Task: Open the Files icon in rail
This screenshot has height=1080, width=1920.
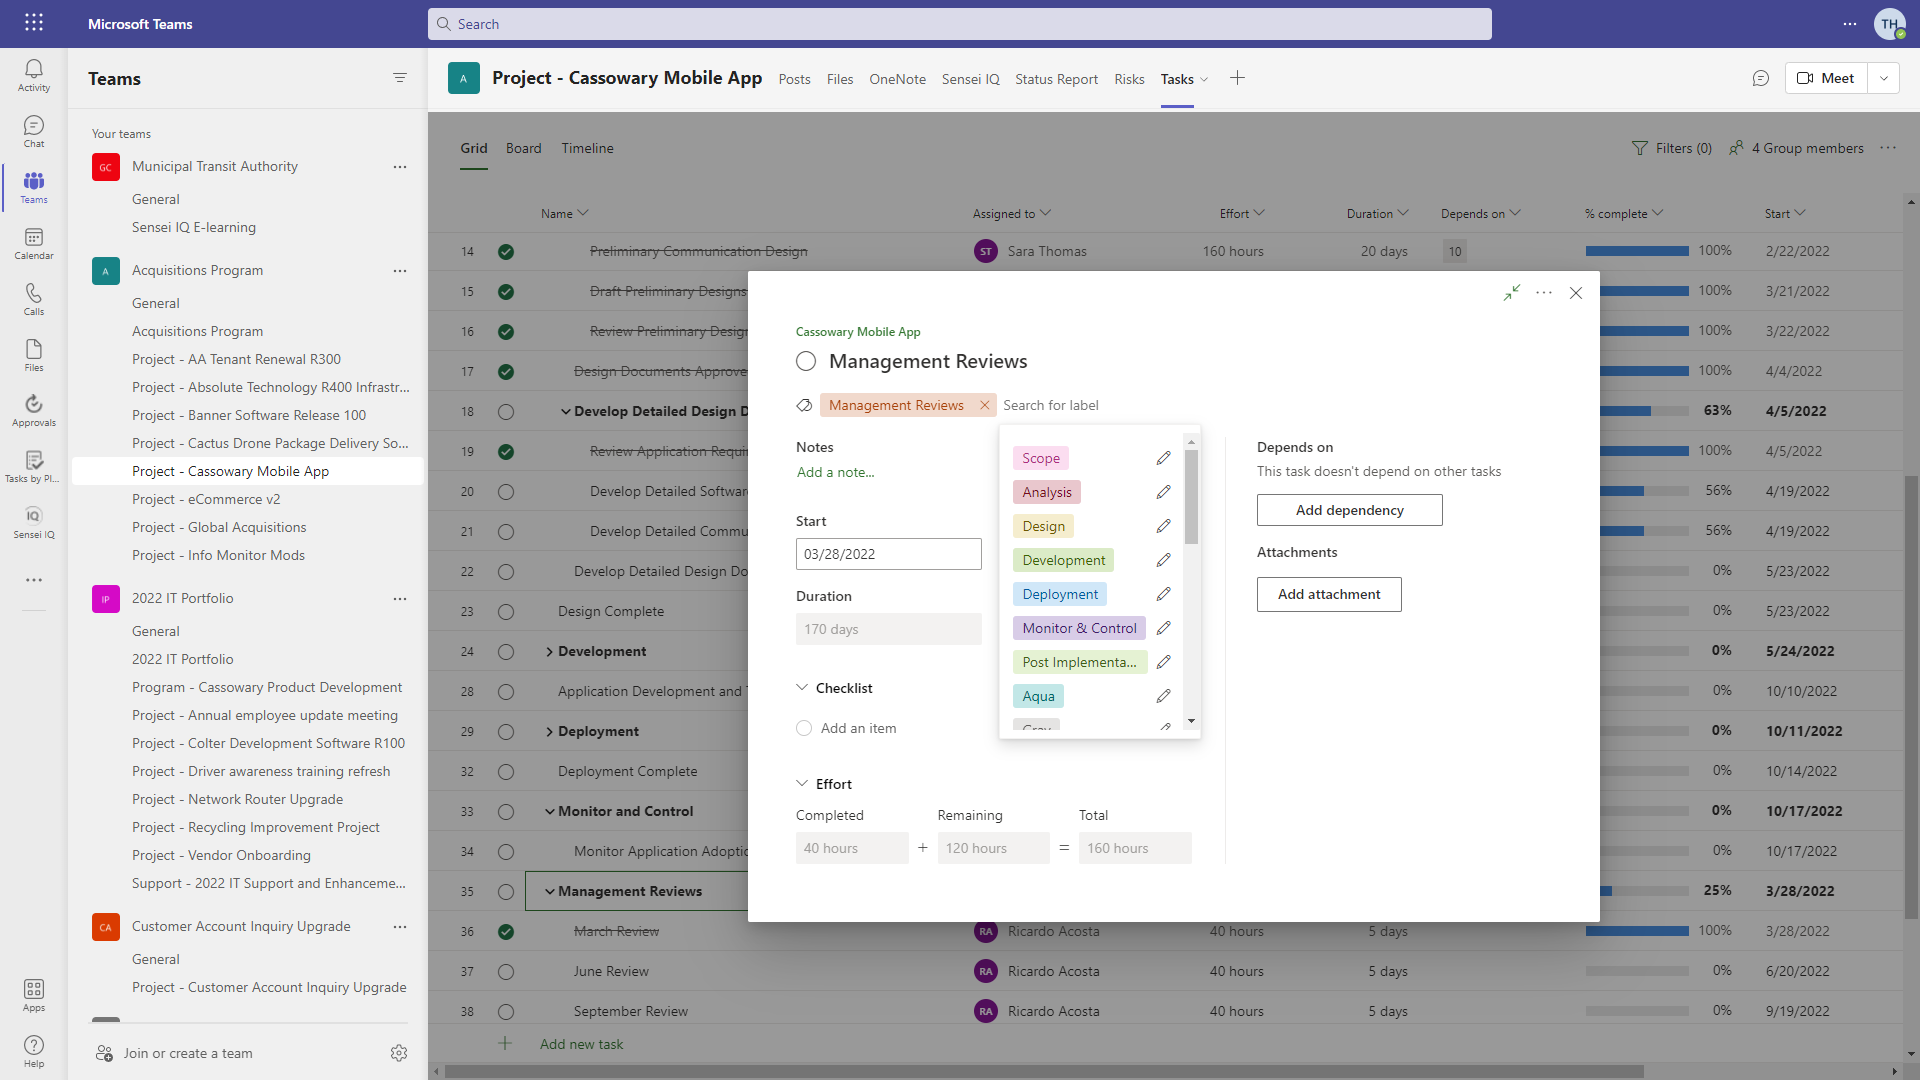Action: coord(33,355)
